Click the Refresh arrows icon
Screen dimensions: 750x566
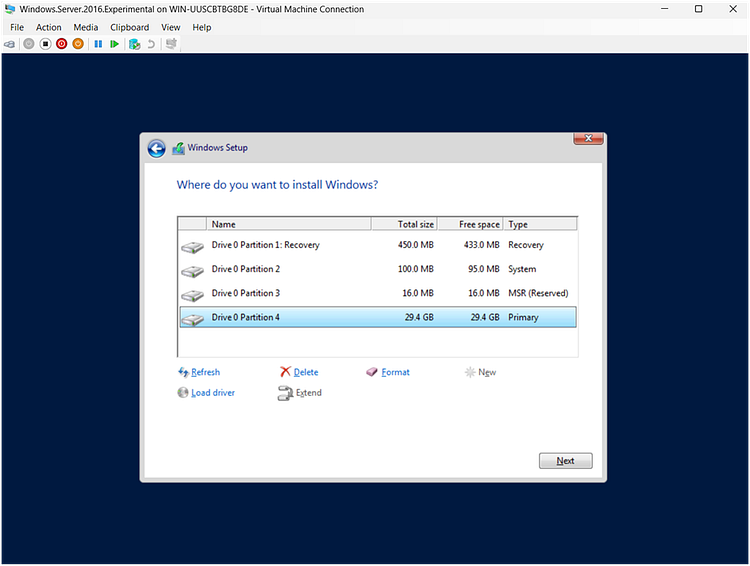[183, 372]
